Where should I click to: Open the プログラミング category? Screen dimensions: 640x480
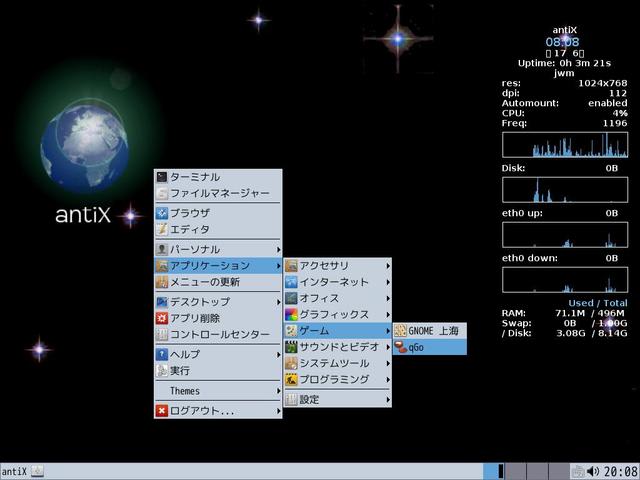[338, 380]
